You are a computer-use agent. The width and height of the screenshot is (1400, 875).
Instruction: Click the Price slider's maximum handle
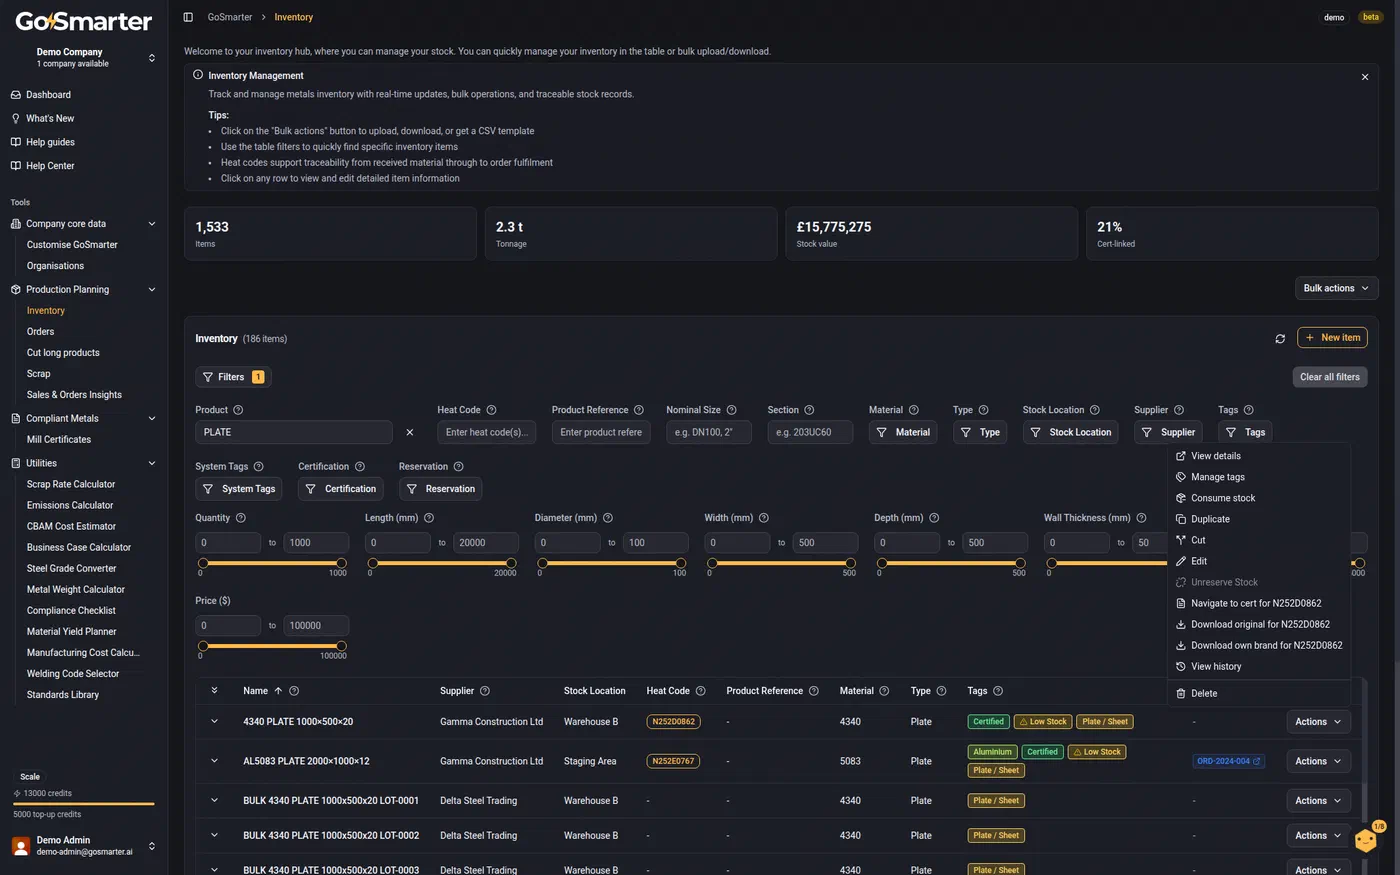[341, 646]
